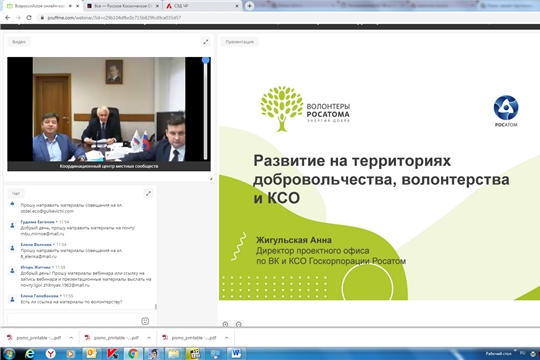The width and height of the screenshot is (540, 360).
Task: Click Елена Голобокова's name in chat
Action: 39,296
